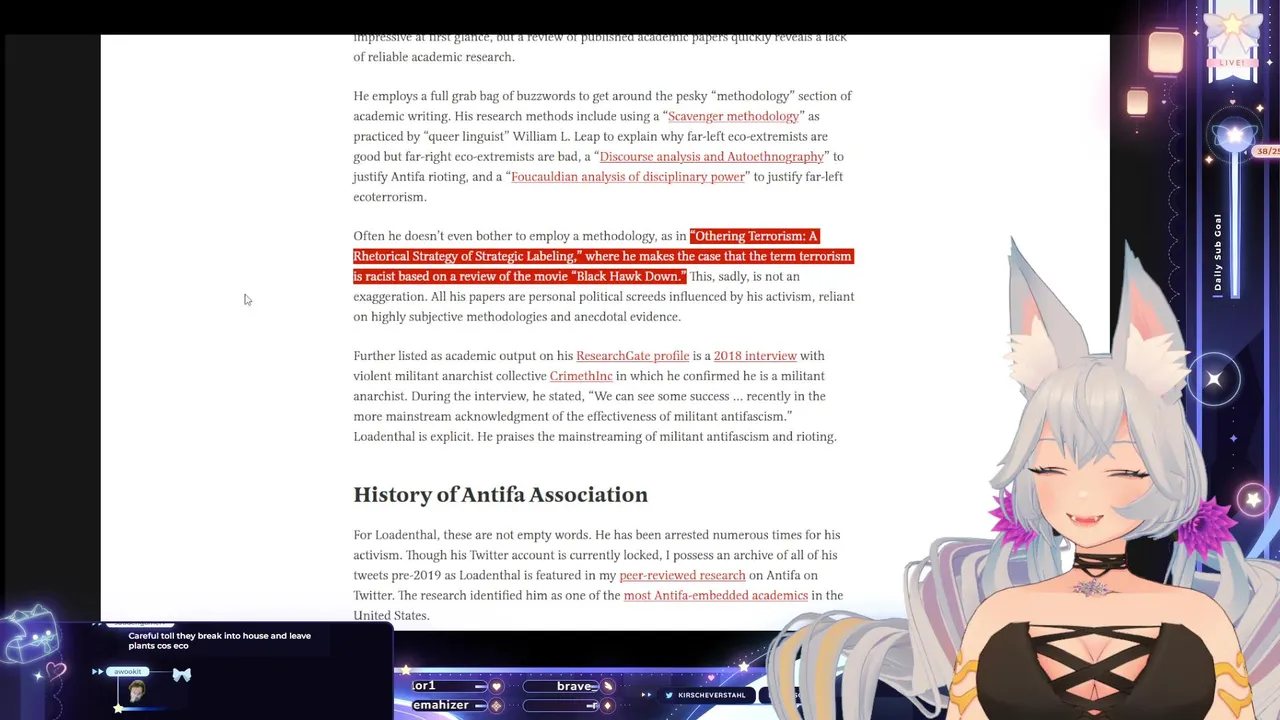The height and width of the screenshot is (720, 1280).
Task: Click the History of Antifa Association heading
Action: point(500,495)
